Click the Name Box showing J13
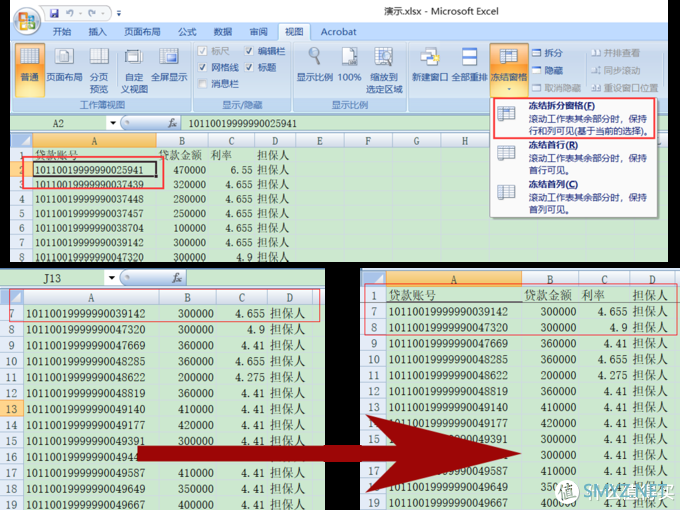The width and height of the screenshot is (680, 510). pos(52,278)
